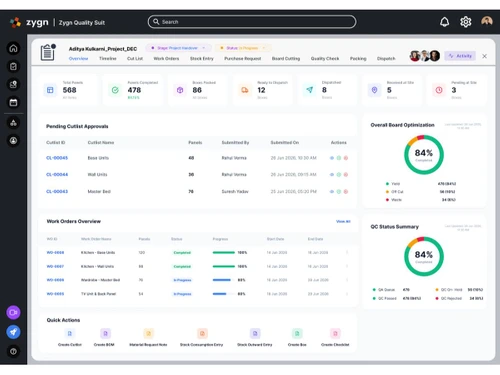The width and height of the screenshot is (500, 375).
Task: Click the purple video camera sidebar button
Action: (x=13, y=312)
